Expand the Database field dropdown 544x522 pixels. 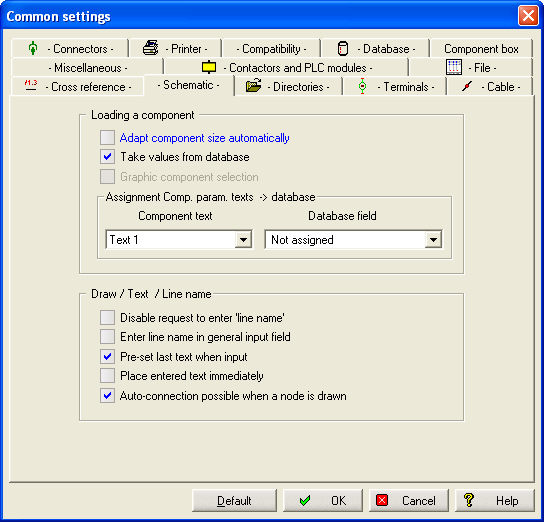[x=433, y=240]
